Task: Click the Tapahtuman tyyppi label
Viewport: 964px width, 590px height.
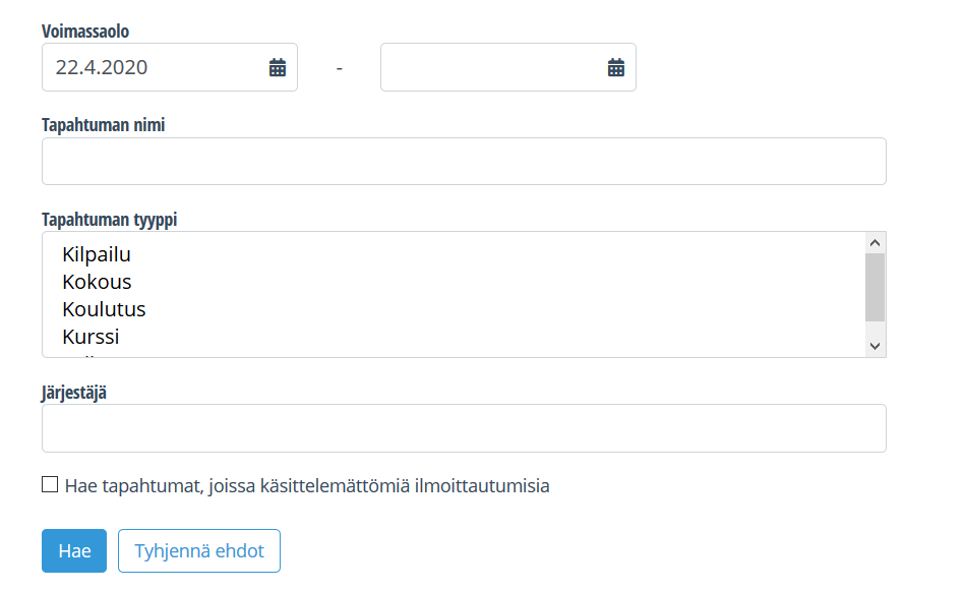Action: [x=109, y=219]
